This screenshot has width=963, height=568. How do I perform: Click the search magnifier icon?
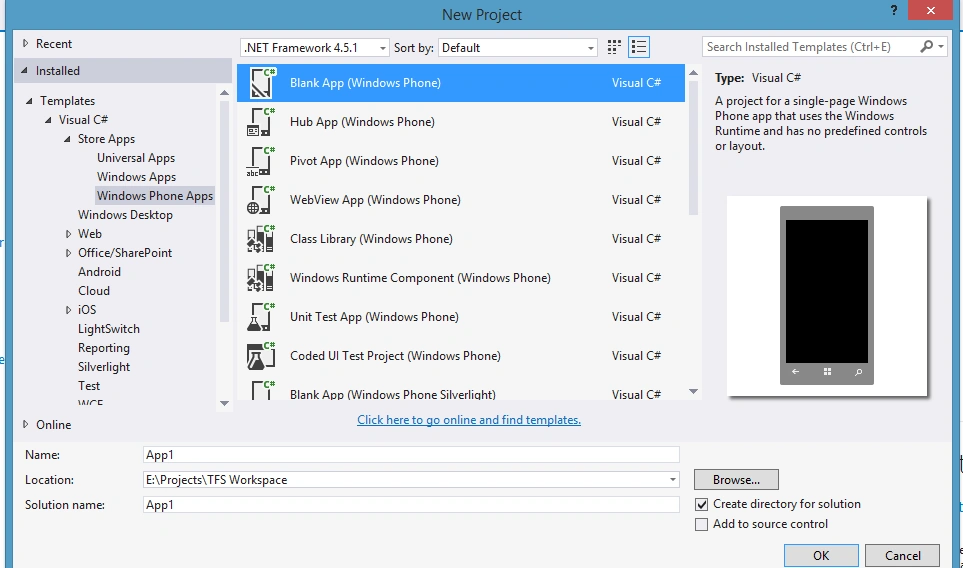926,47
